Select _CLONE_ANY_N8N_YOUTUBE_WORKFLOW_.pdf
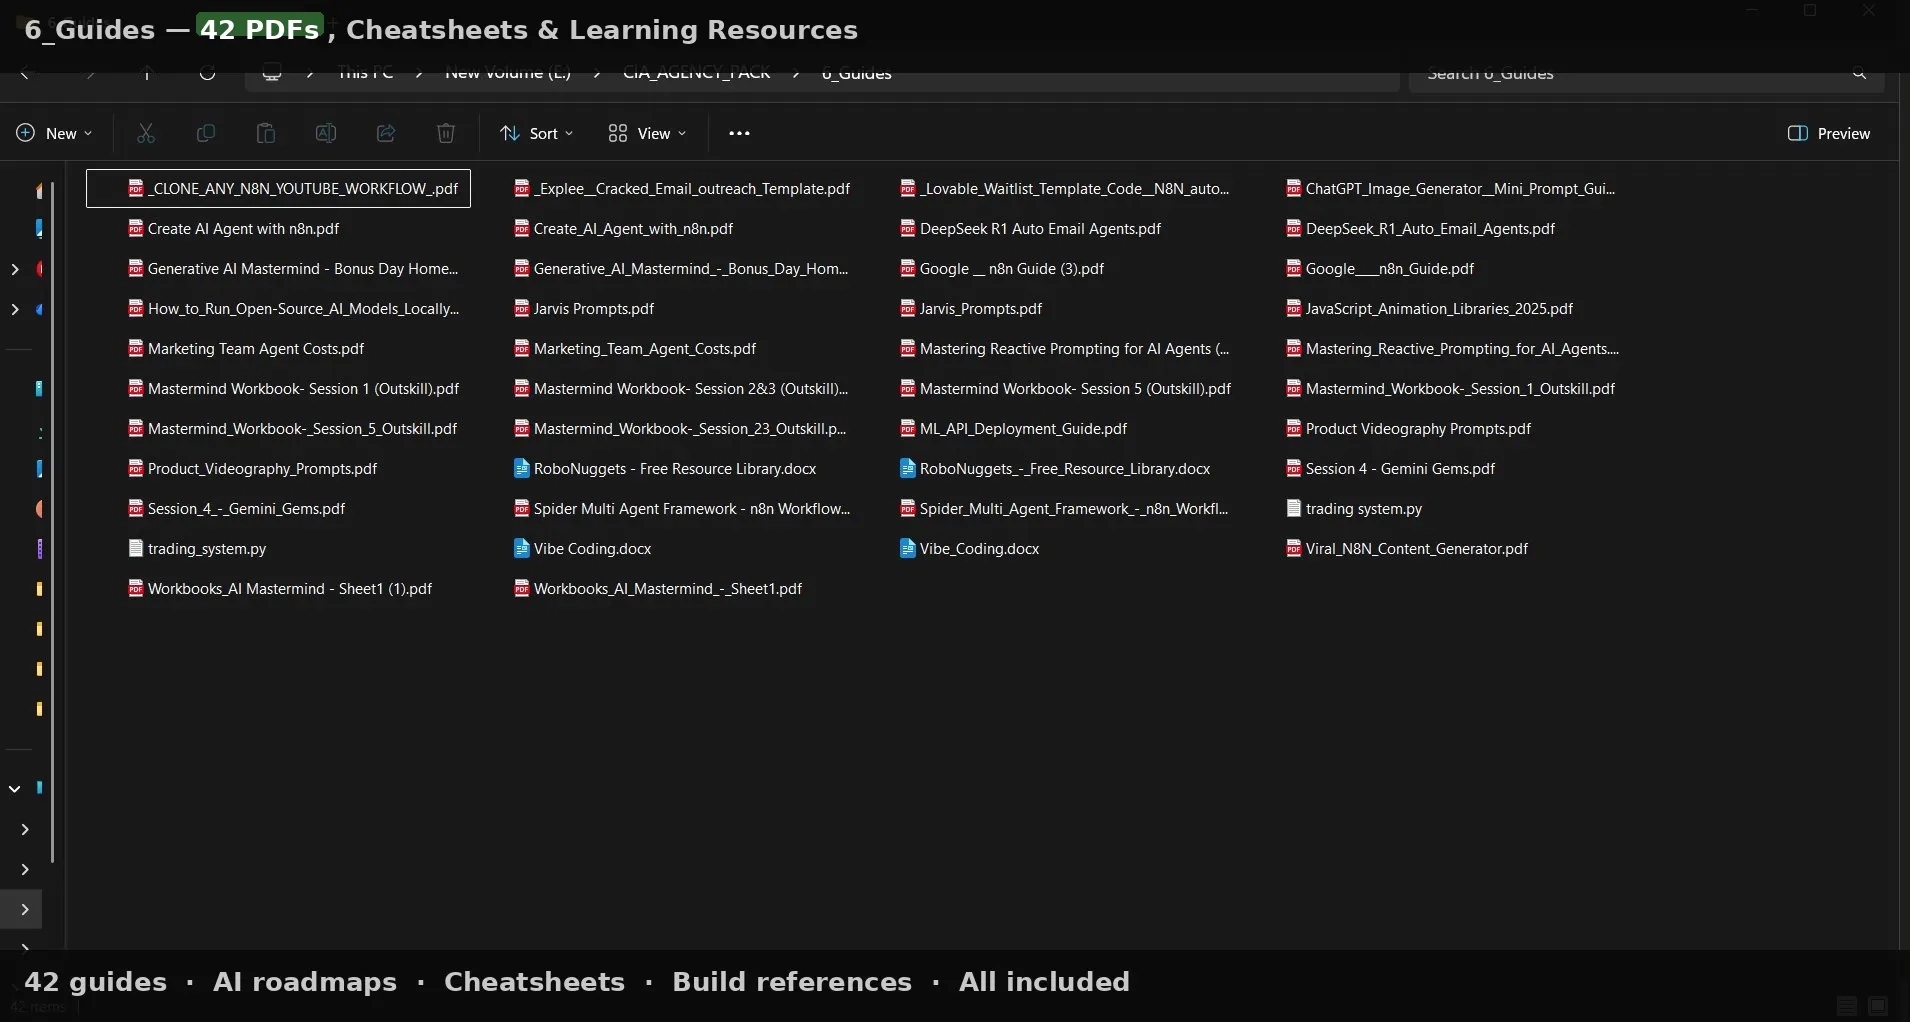 pyautogui.click(x=279, y=188)
